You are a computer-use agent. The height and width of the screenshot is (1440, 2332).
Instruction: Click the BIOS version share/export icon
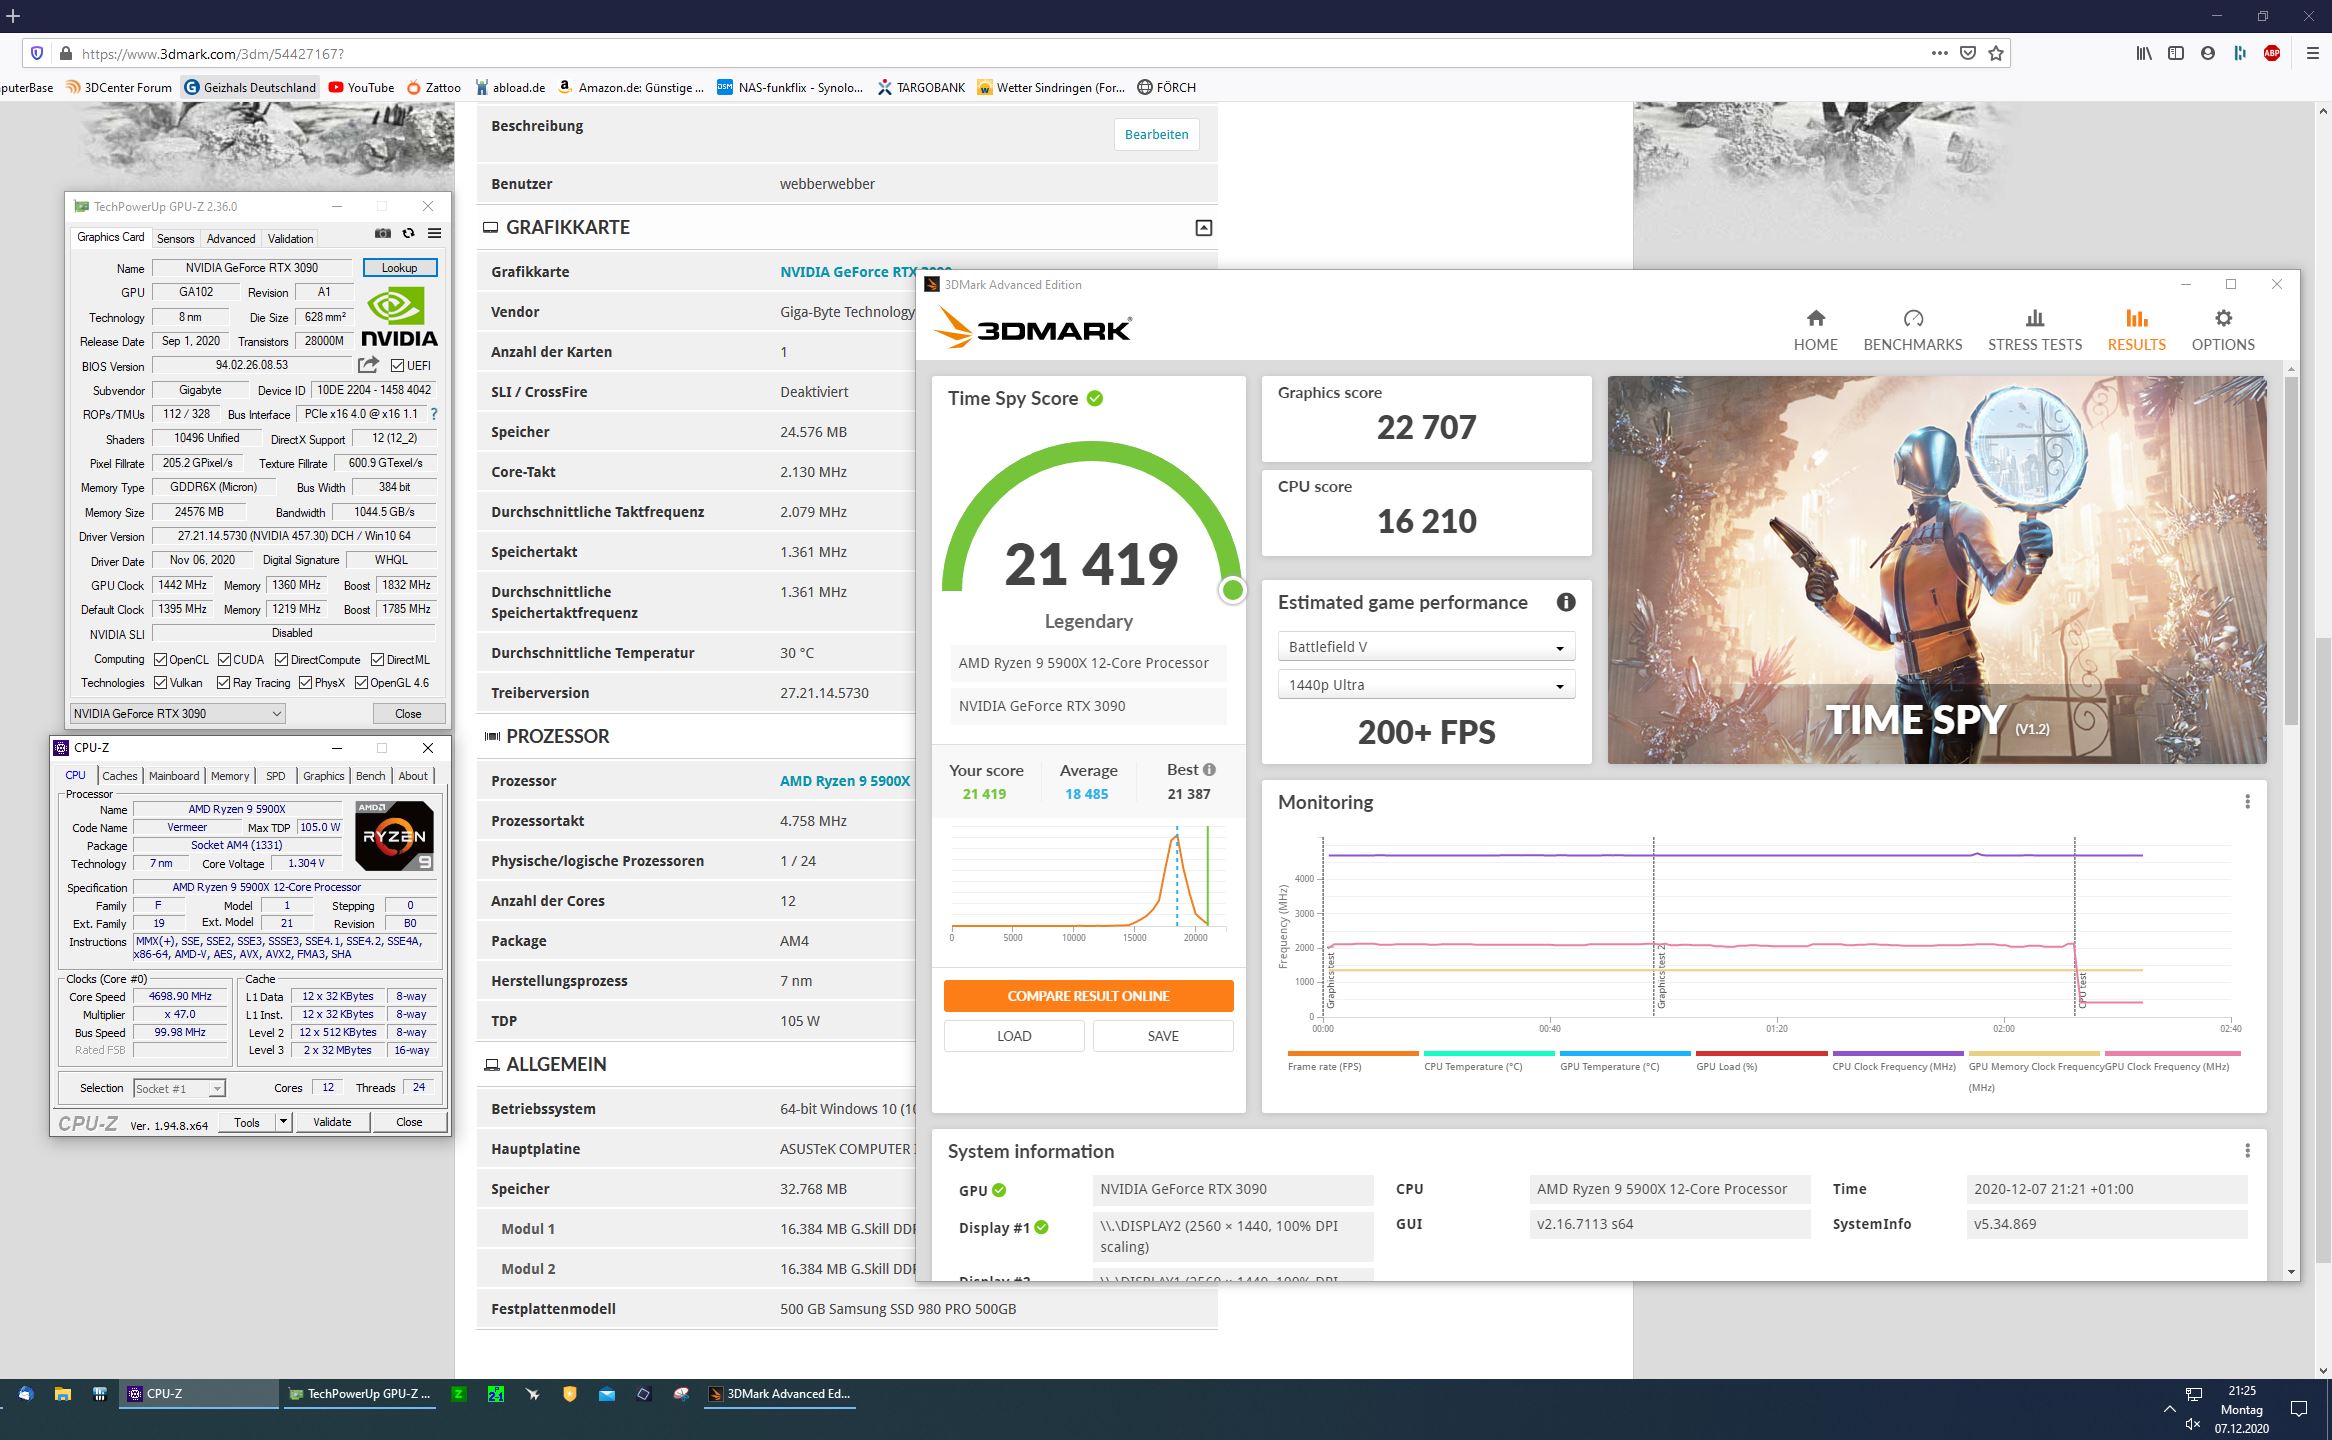click(x=369, y=365)
